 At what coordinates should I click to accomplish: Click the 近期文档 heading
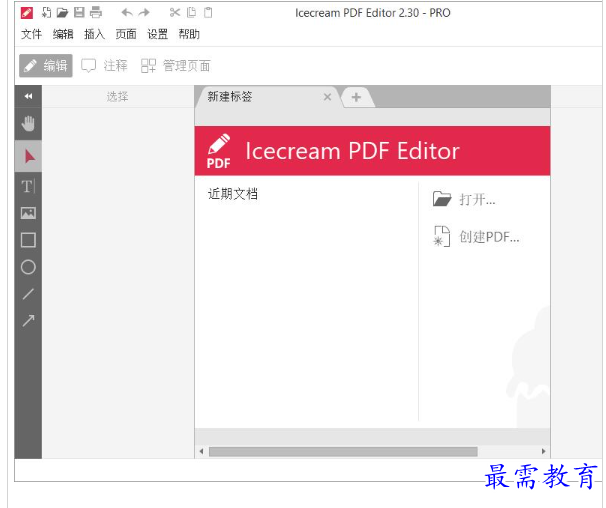[x=233, y=194]
